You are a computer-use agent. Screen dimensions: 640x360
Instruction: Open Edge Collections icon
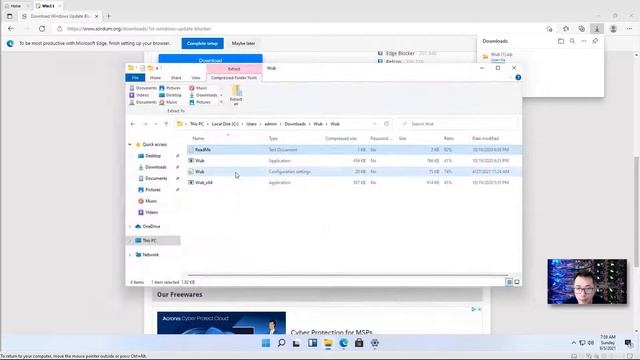581,29
